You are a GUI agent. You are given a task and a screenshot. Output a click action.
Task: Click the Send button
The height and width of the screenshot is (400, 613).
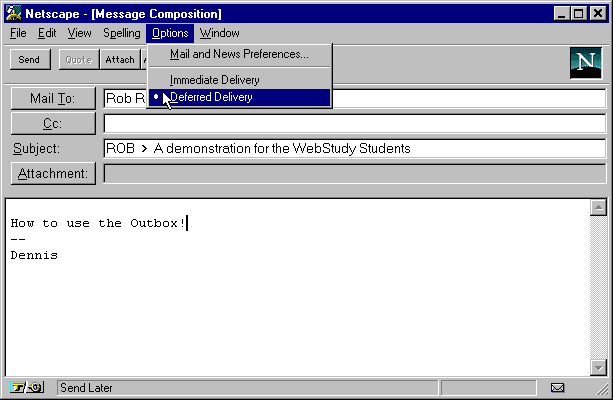[x=30, y=59]
